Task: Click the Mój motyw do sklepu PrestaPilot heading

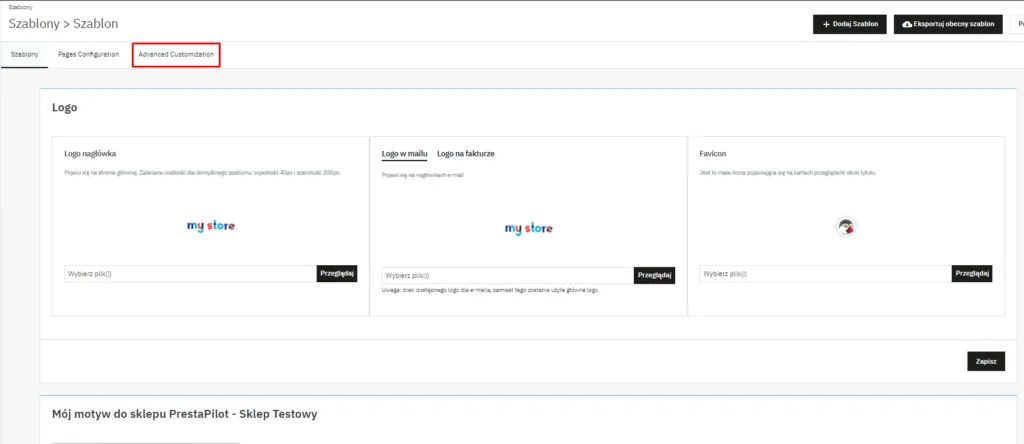Action: (185, 413)
